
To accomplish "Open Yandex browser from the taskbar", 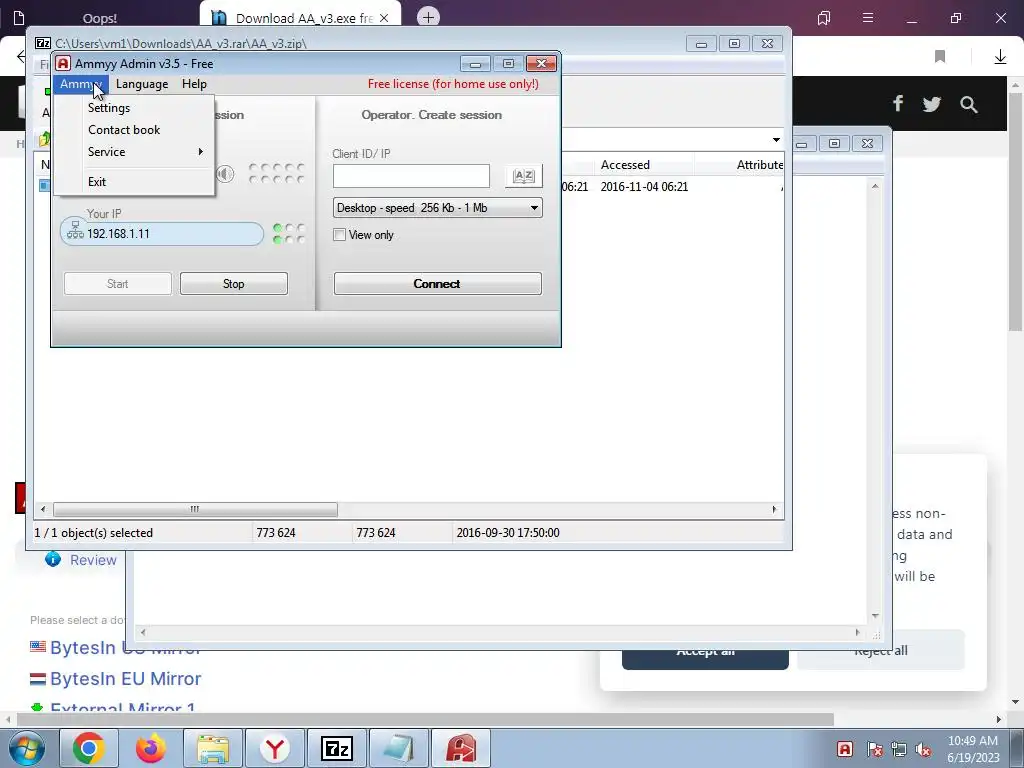I will (275, 748).
